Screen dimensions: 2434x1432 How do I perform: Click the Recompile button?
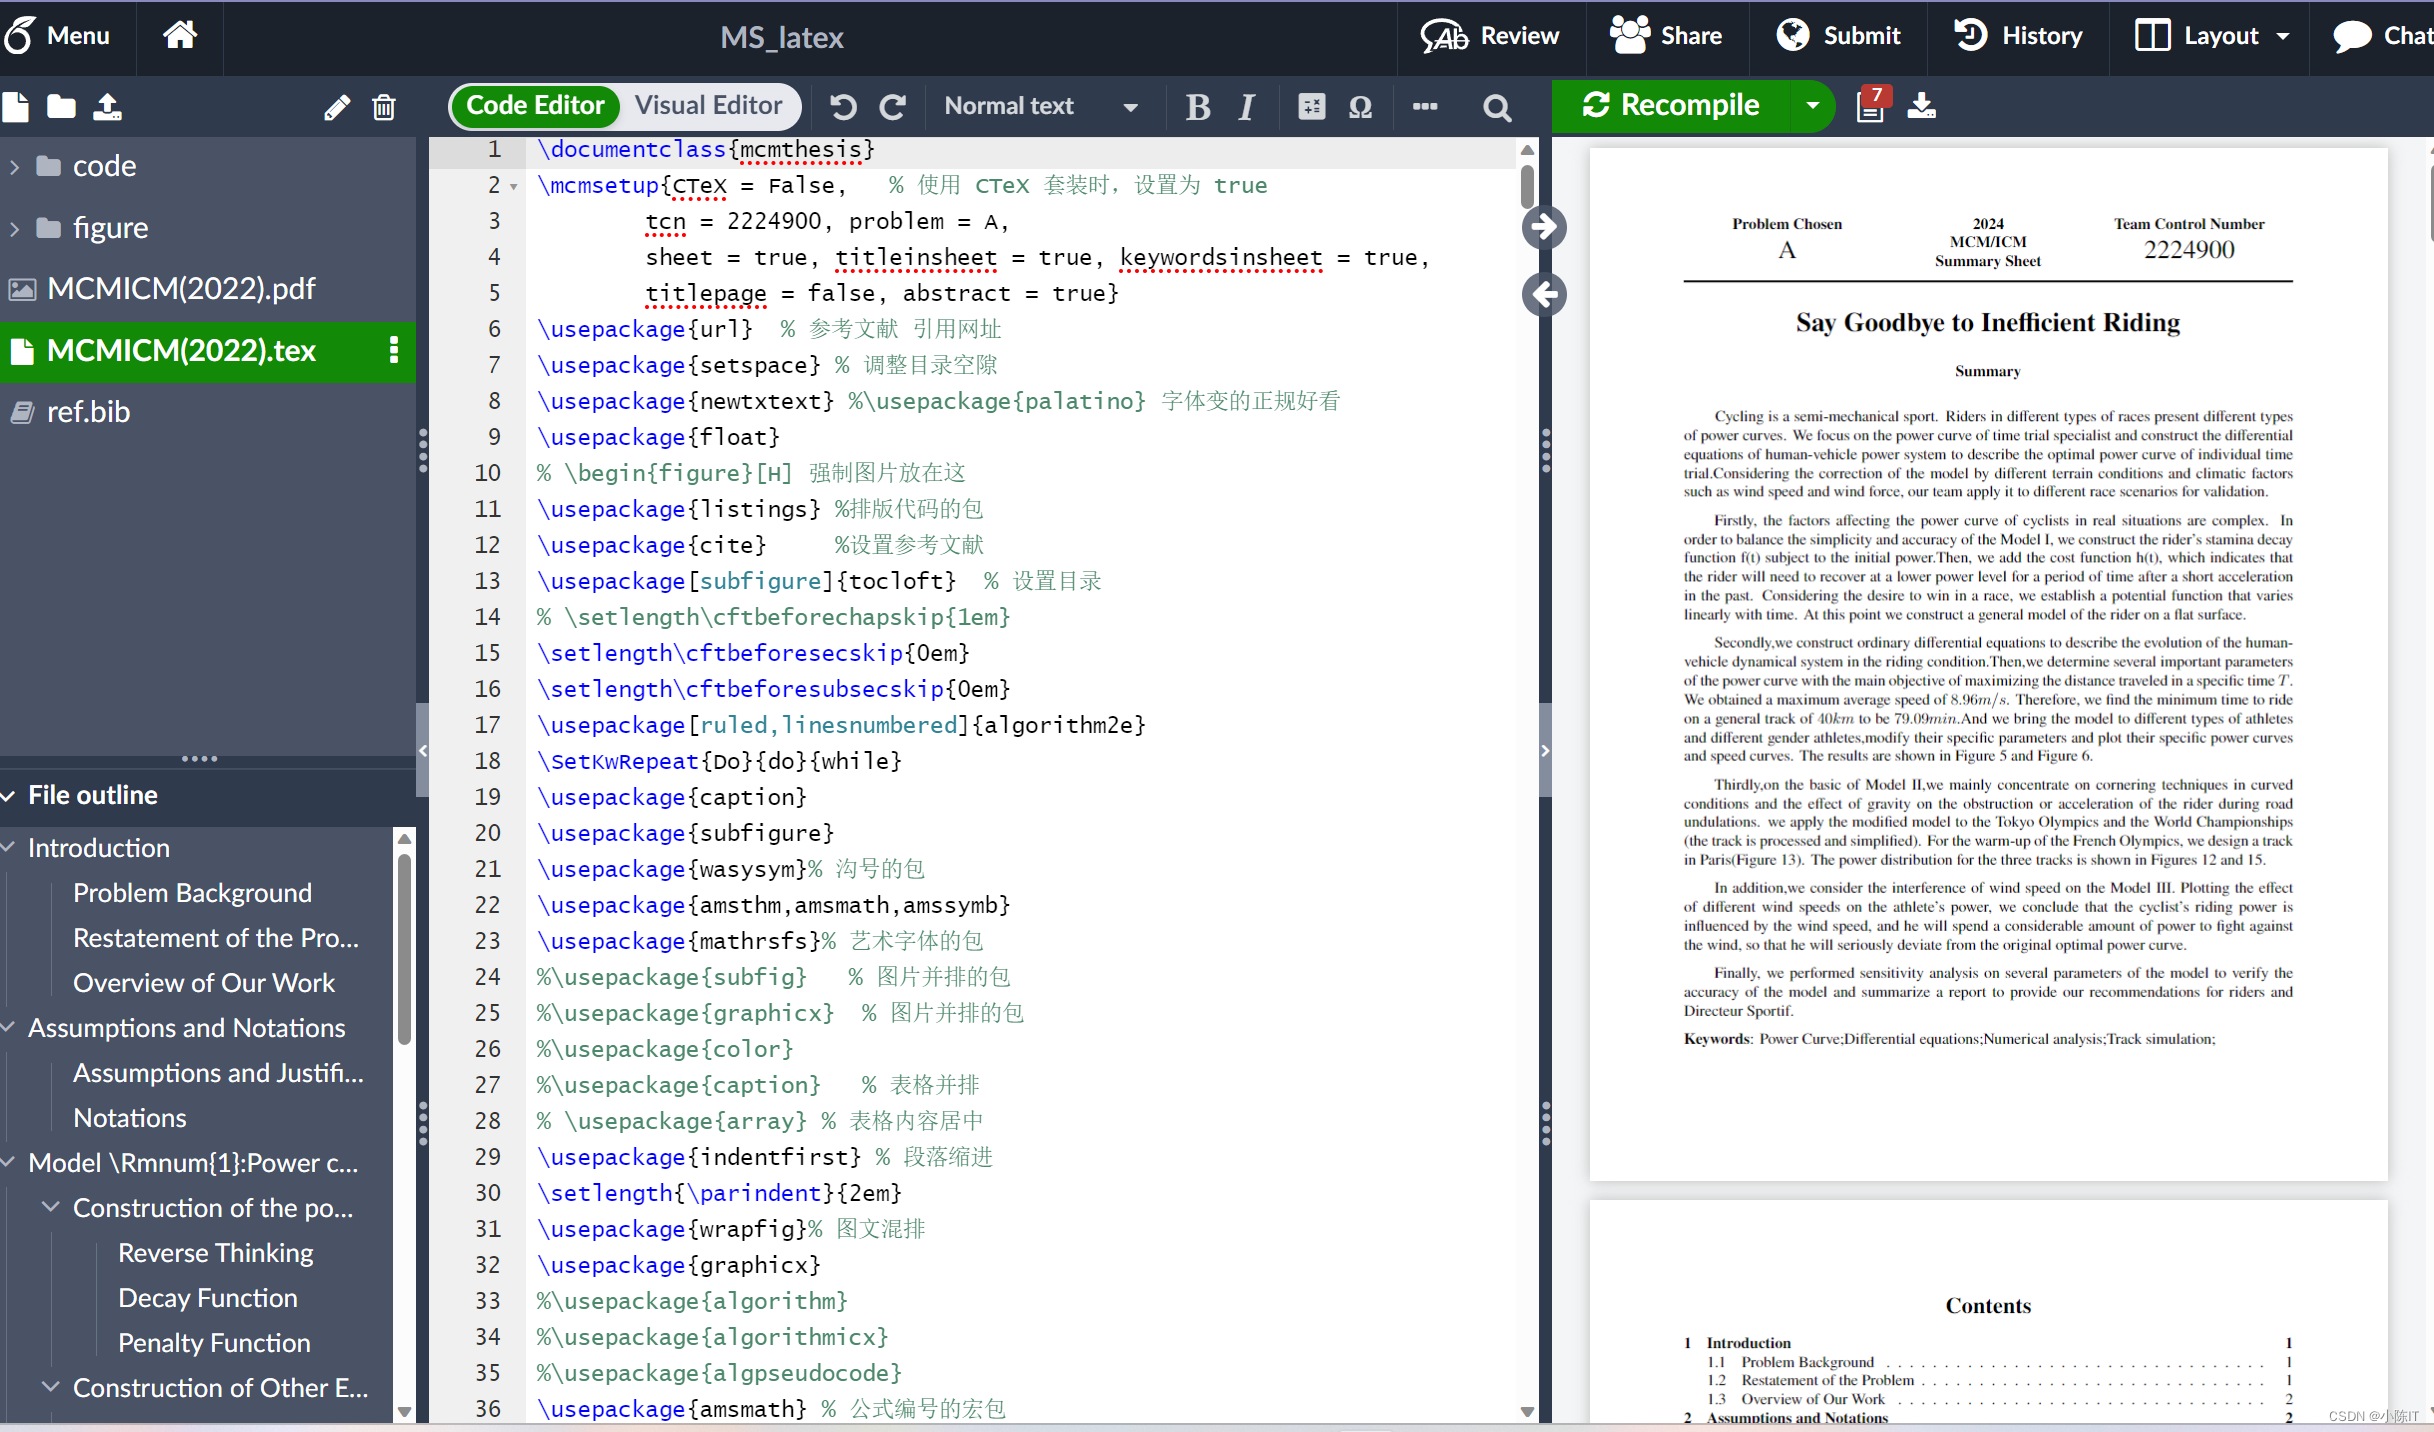(x=1672, y=105)
